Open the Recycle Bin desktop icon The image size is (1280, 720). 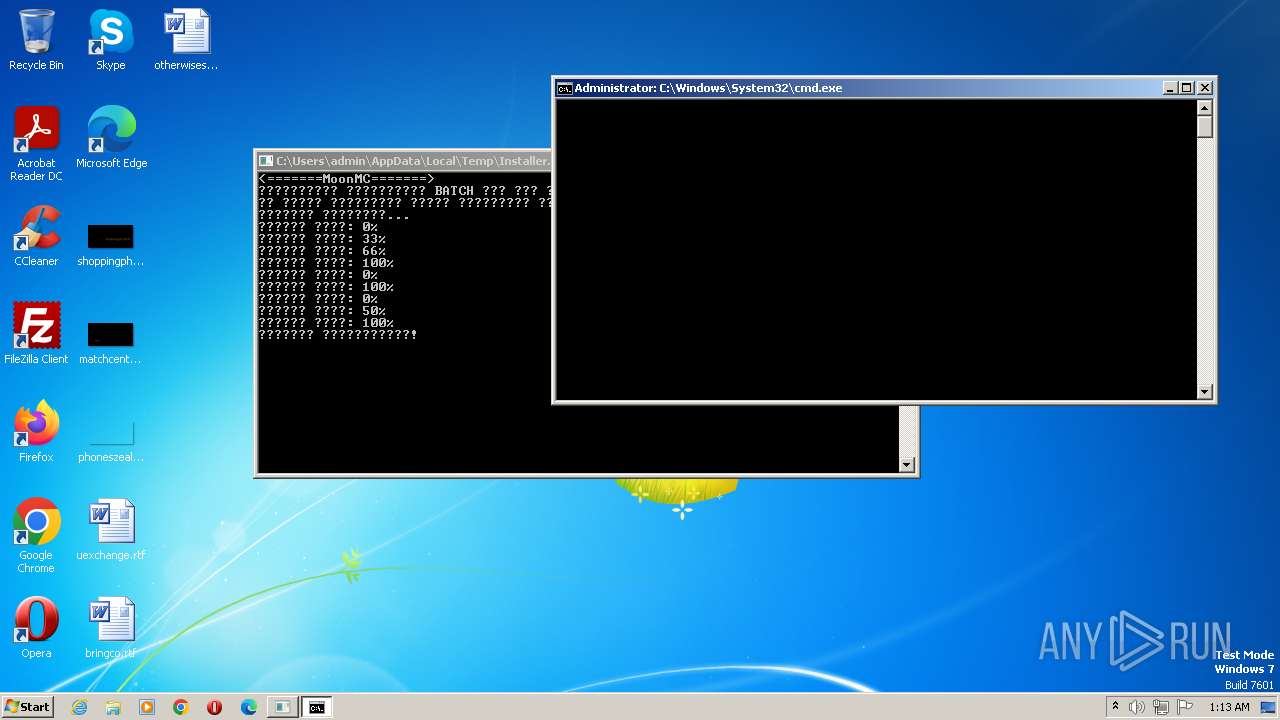point(36,40)
